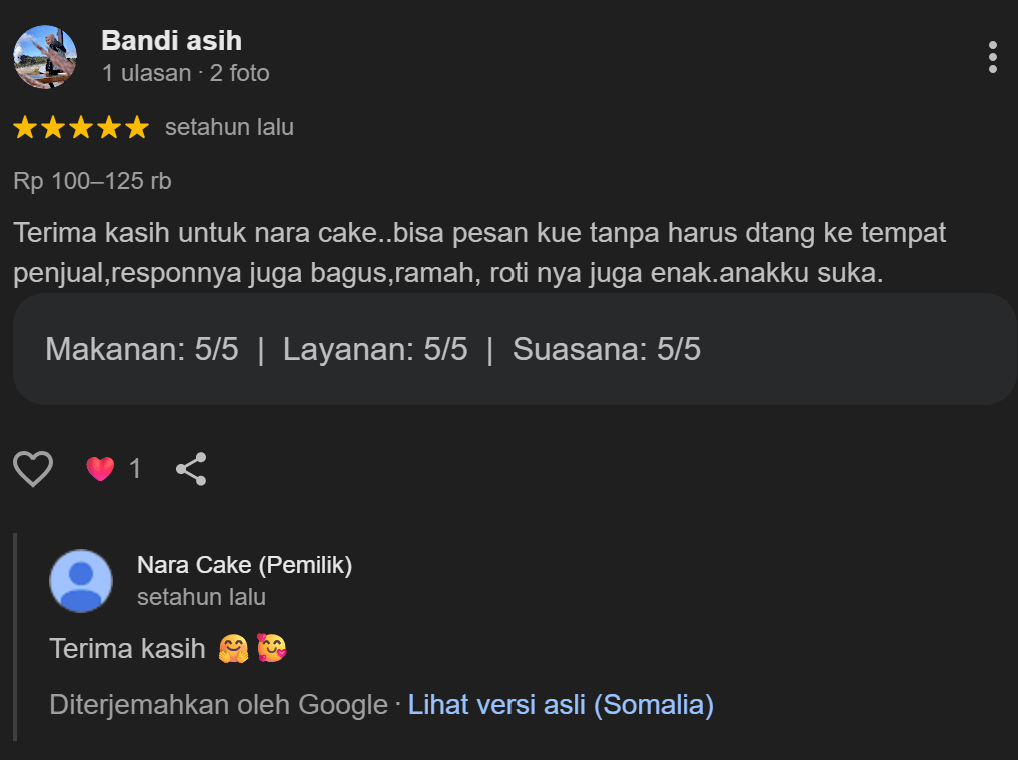Click the Layanan: 5/5 rating segment

[x=375, y=350]
